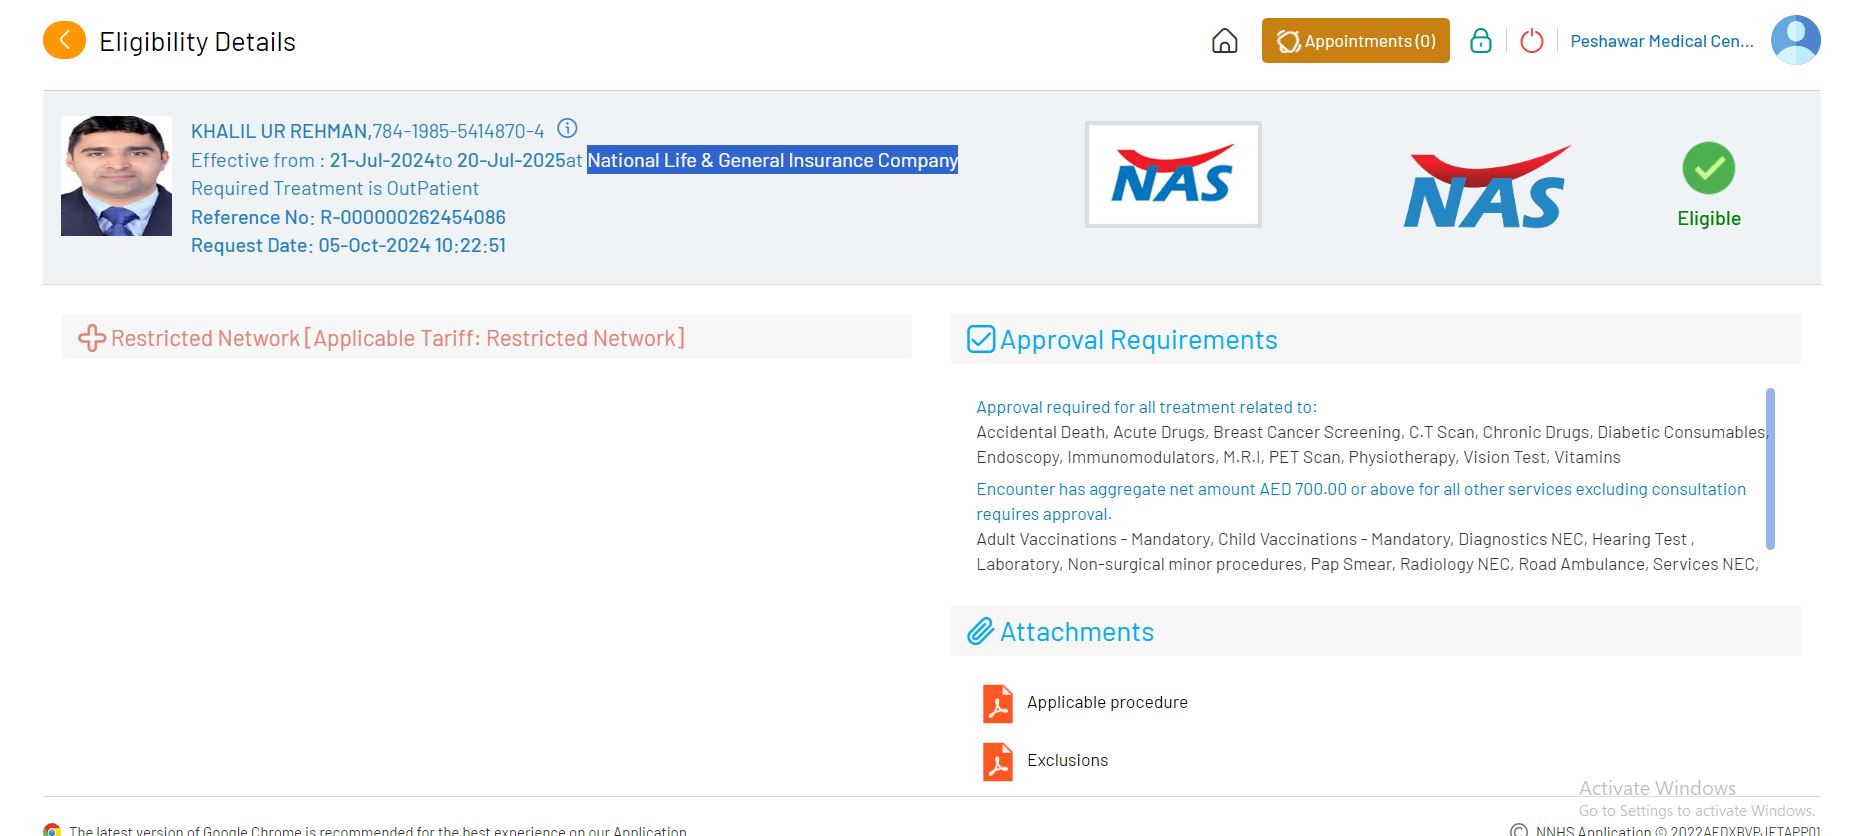Open Peshawar Medical Center account menu
1869x836 pixels.
click(x=1661, y=41)
